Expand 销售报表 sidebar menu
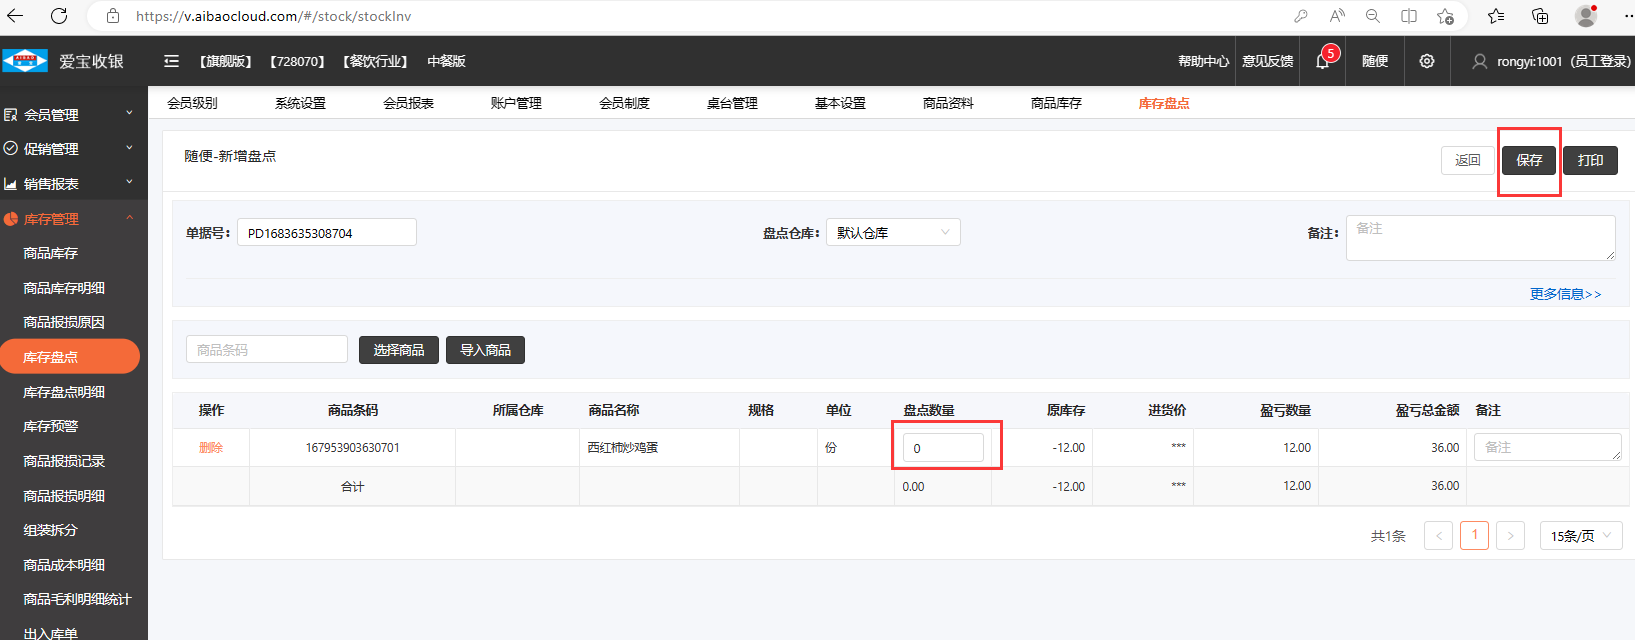Screen dimensions: 1635x640 pyautogui.click(x=70, y=184)
